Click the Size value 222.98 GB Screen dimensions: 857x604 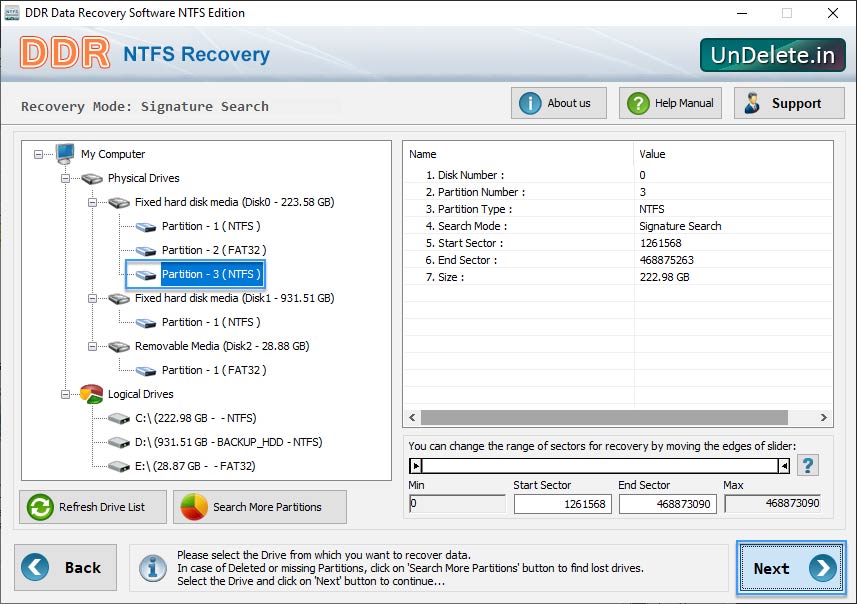[664, 277]
